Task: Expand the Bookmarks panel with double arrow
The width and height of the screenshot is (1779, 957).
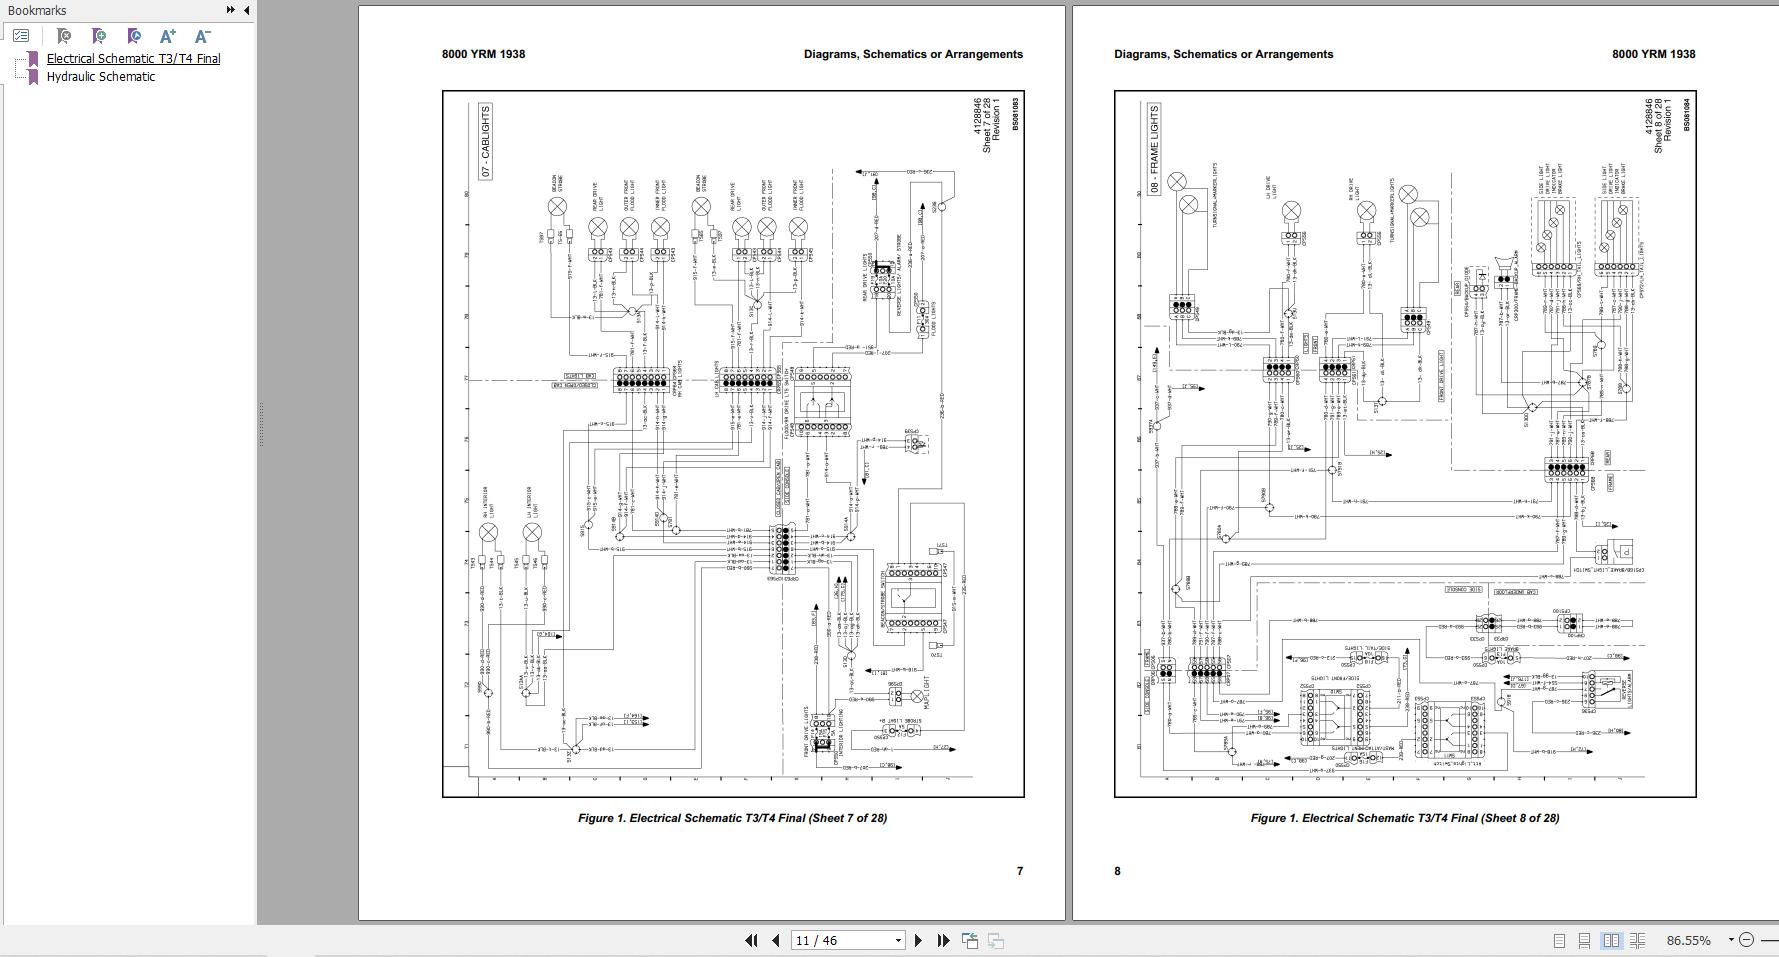Action: tap(230, 10)
